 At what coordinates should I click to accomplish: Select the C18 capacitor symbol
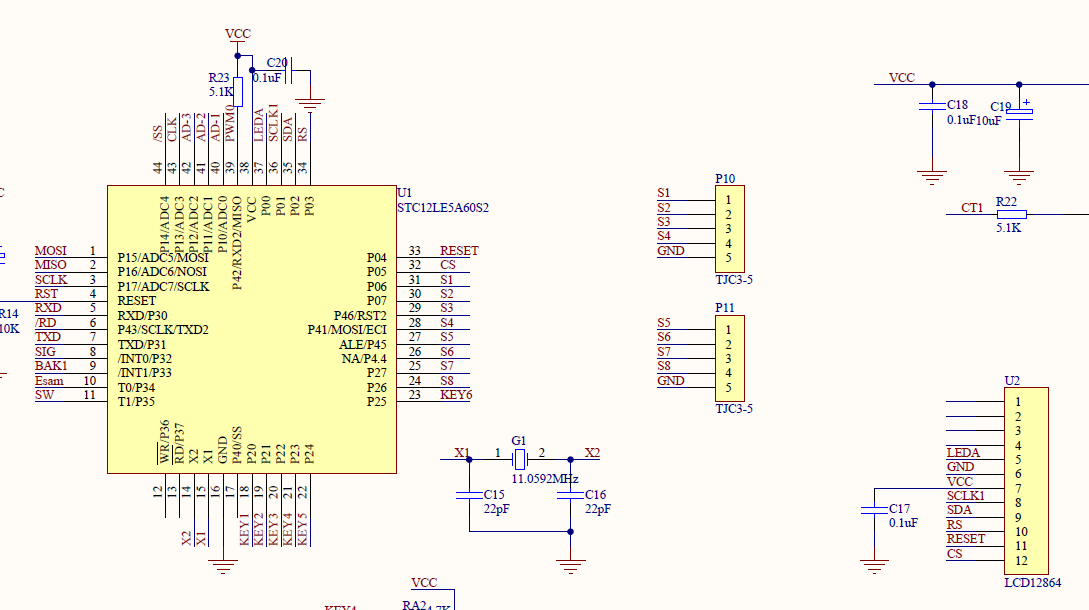click(x=932, y=106)
